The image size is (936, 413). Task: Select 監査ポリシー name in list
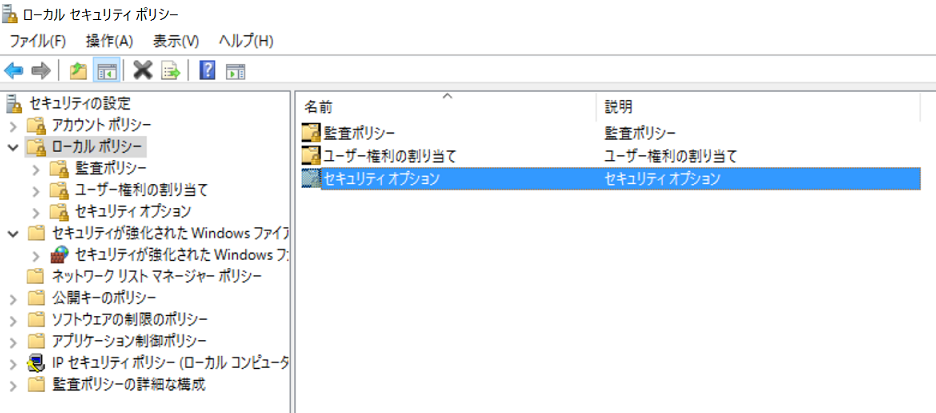click(359, 132)
